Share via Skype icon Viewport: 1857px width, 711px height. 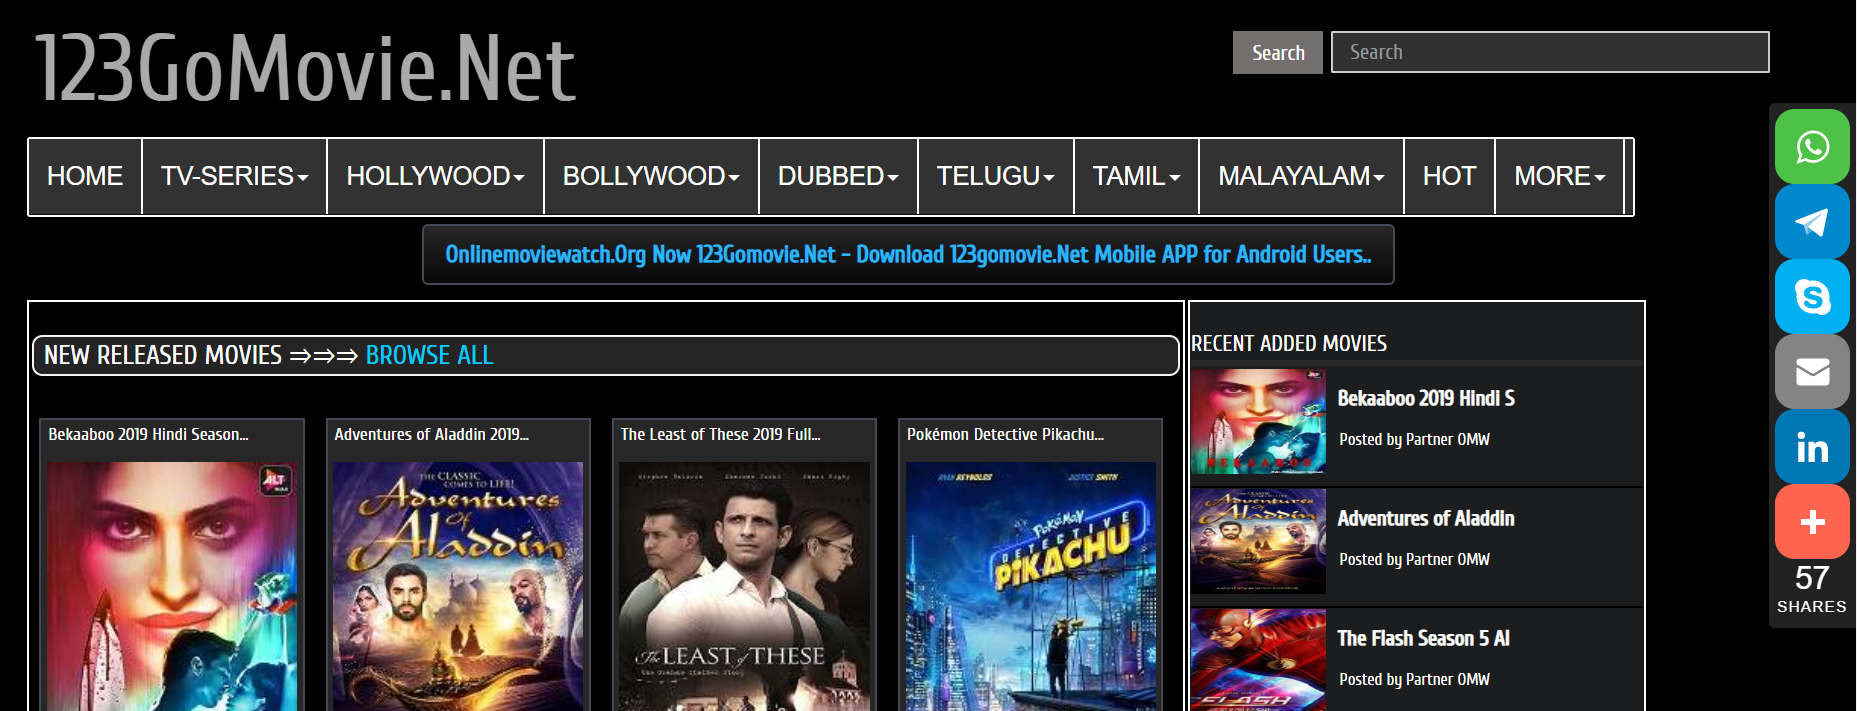tap(1812, 297)
